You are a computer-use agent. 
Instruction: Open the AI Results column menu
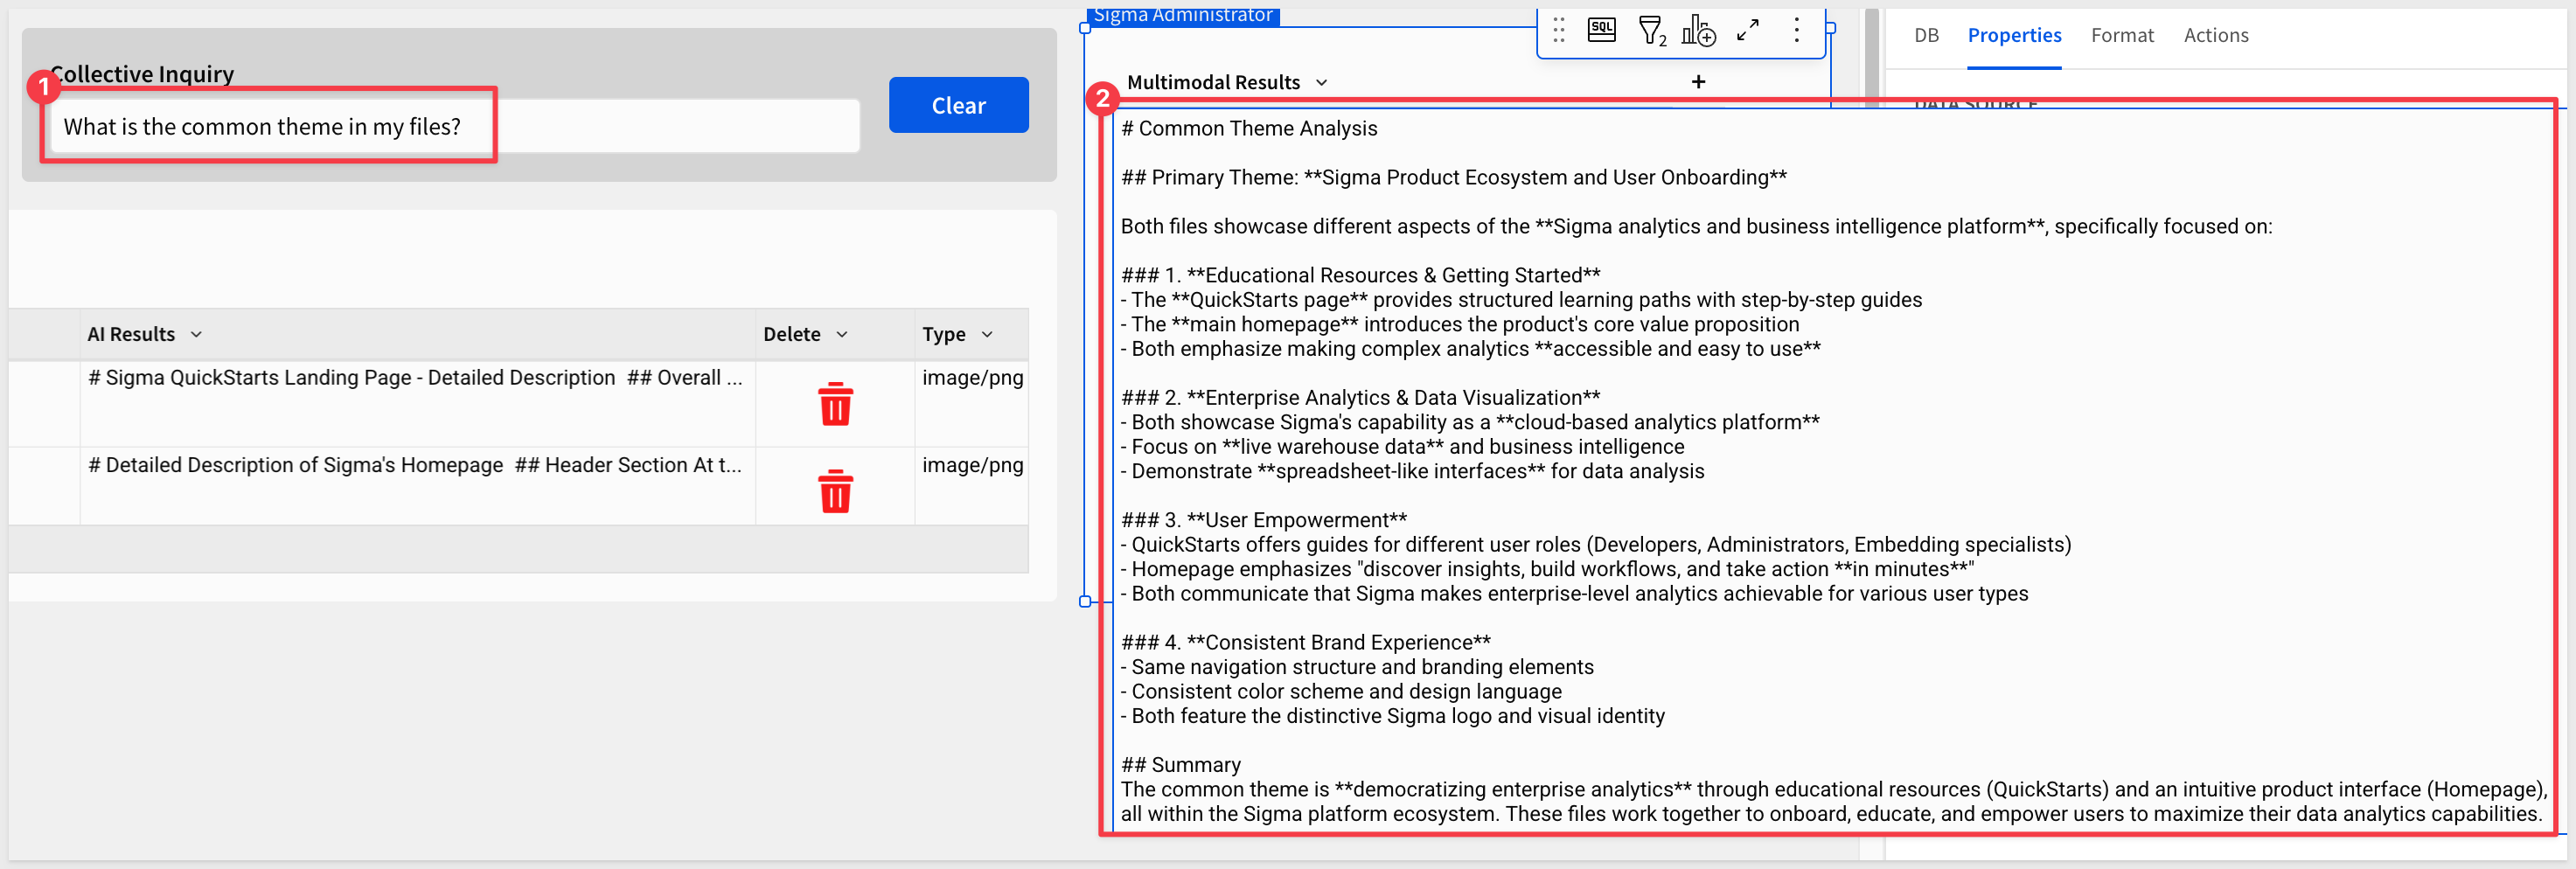coord(196,334)
